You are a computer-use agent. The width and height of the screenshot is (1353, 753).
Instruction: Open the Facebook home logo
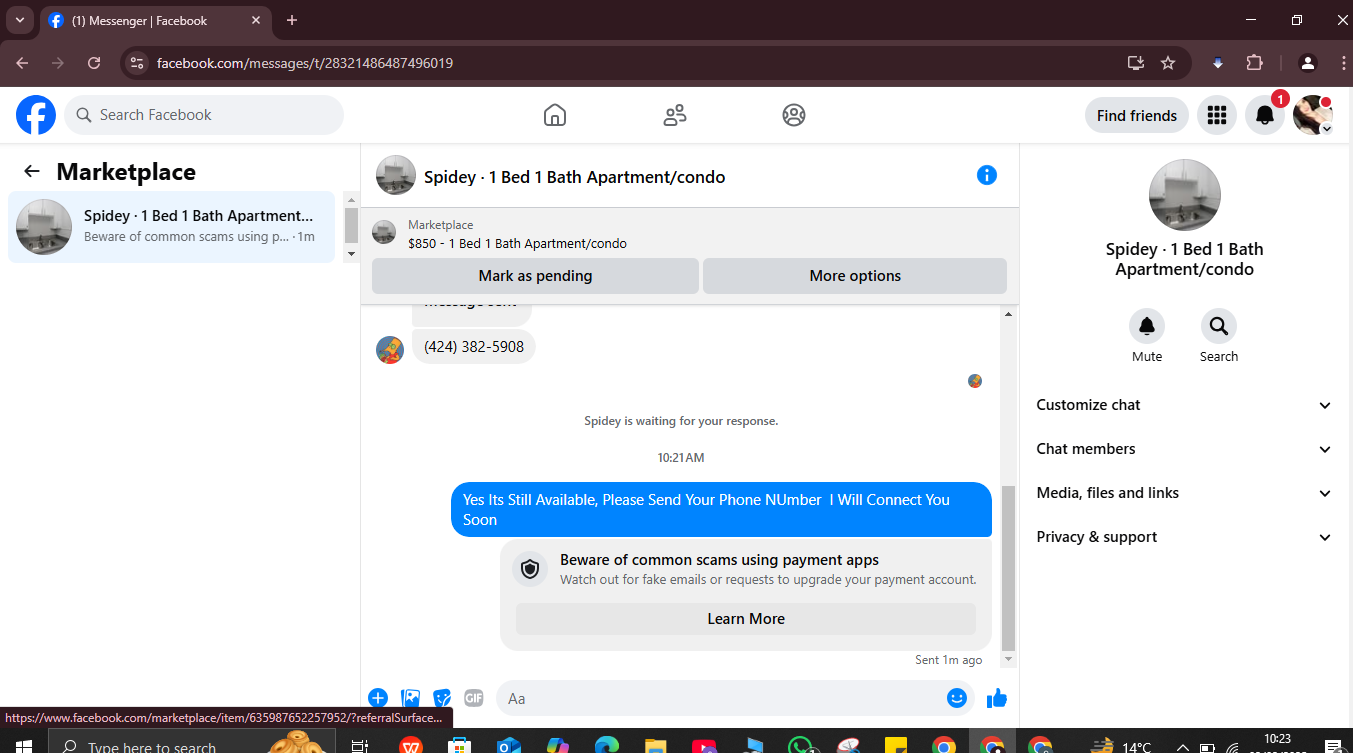pos(36,115)
